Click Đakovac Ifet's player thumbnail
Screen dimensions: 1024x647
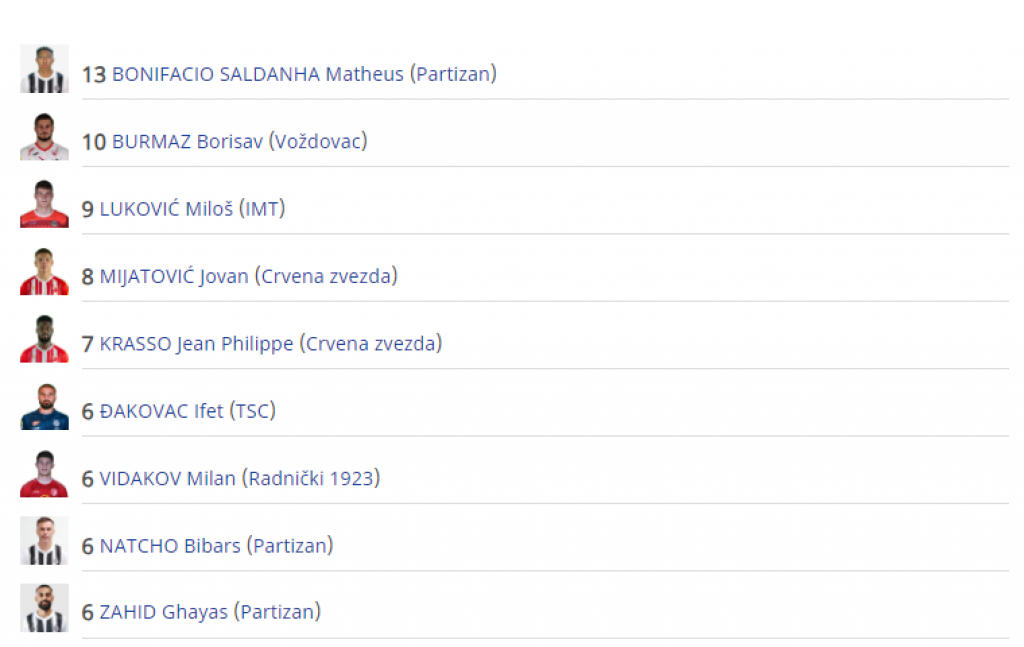[44, 406]
